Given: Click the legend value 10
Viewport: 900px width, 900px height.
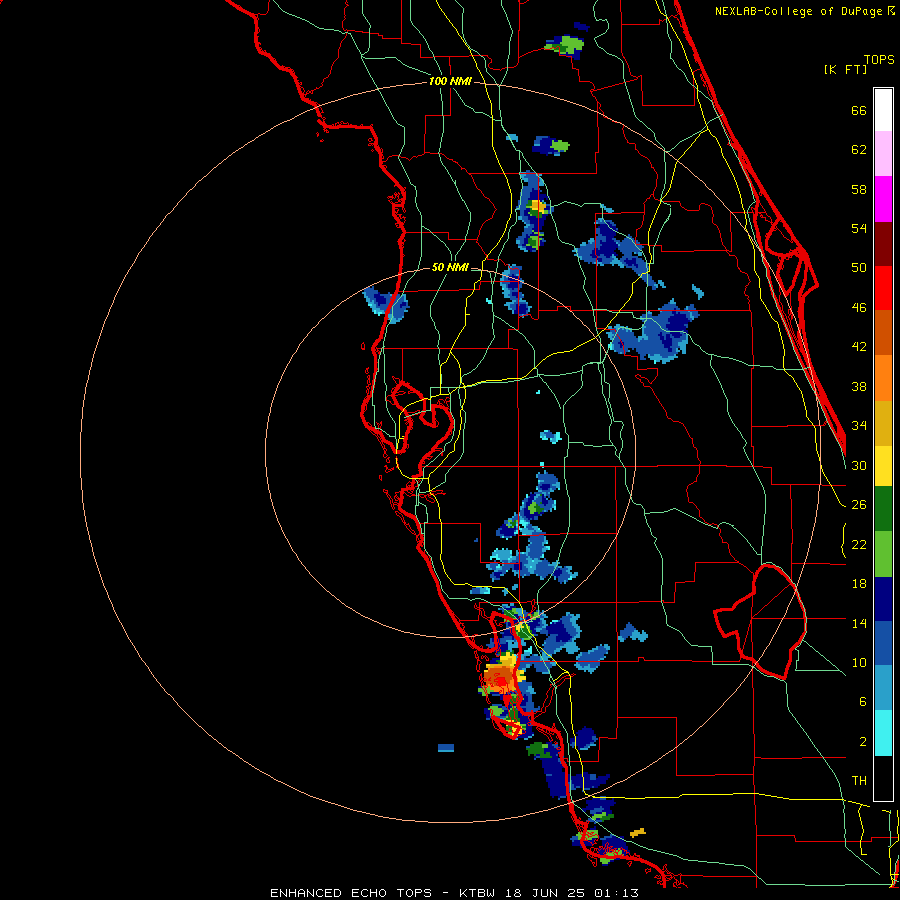Looking at the screenshot, I should [859, 662].
